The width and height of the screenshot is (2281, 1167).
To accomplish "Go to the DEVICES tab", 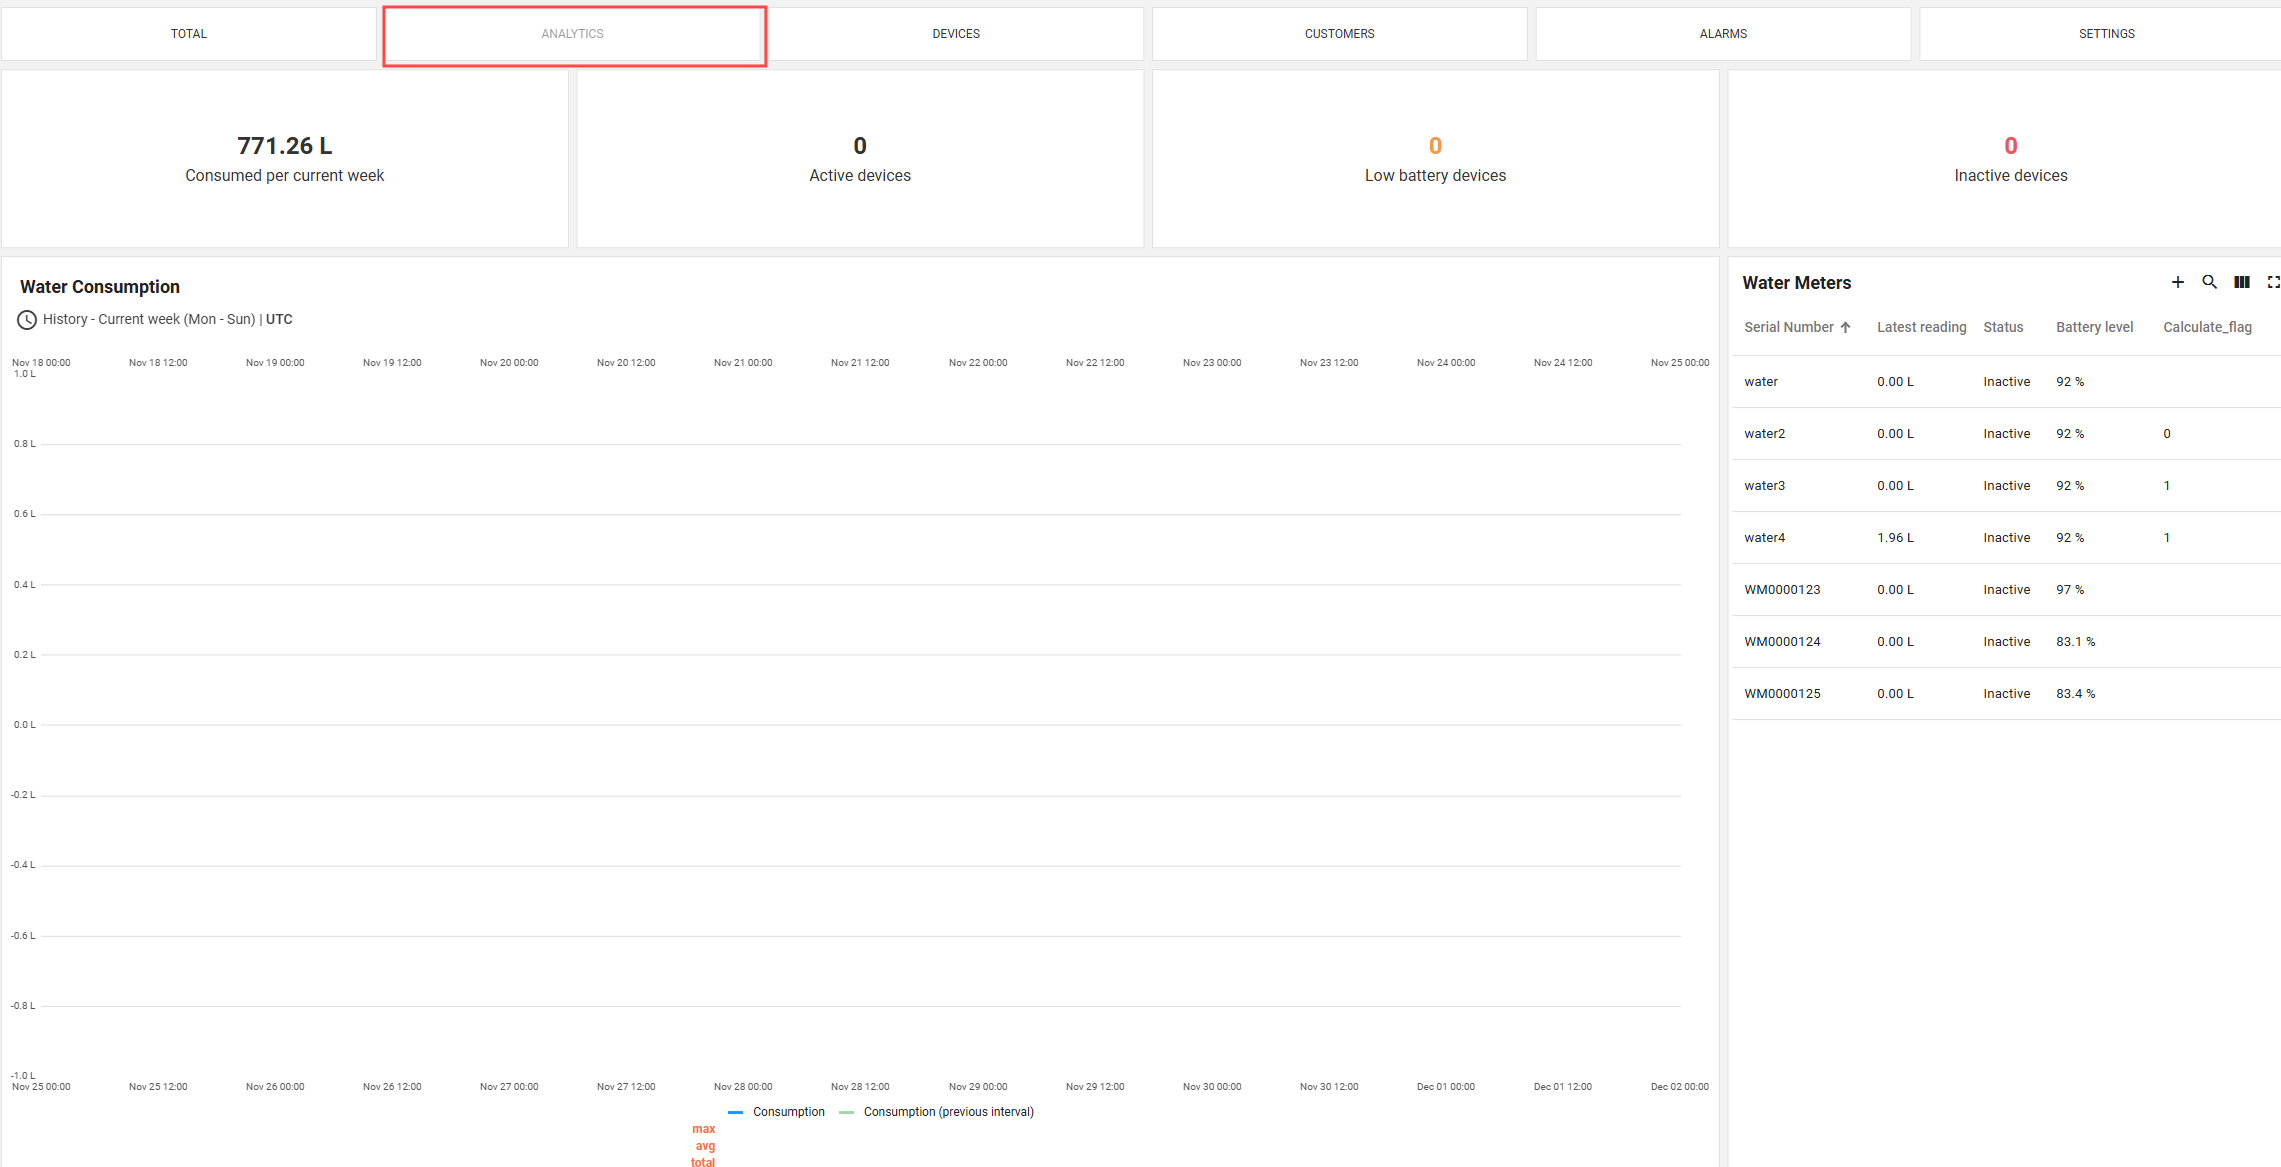I will tap(956, 34).
